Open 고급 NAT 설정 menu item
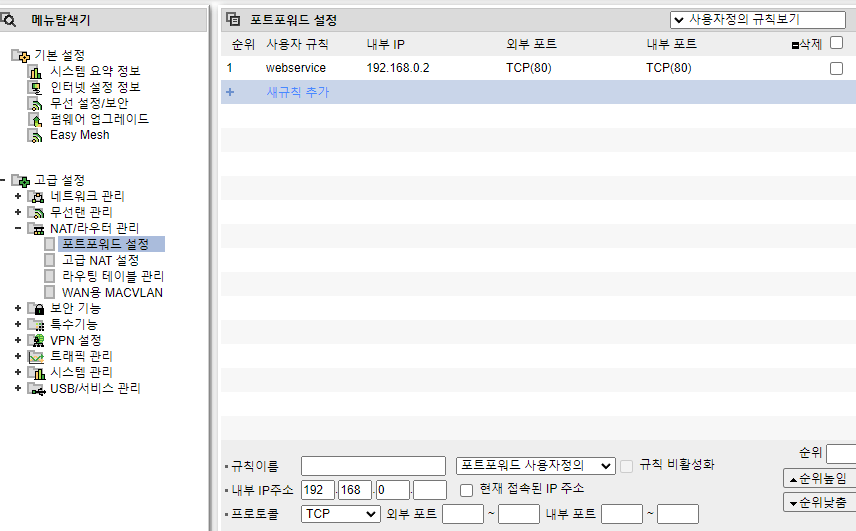 pyautogui.click(x=100, y=260)
